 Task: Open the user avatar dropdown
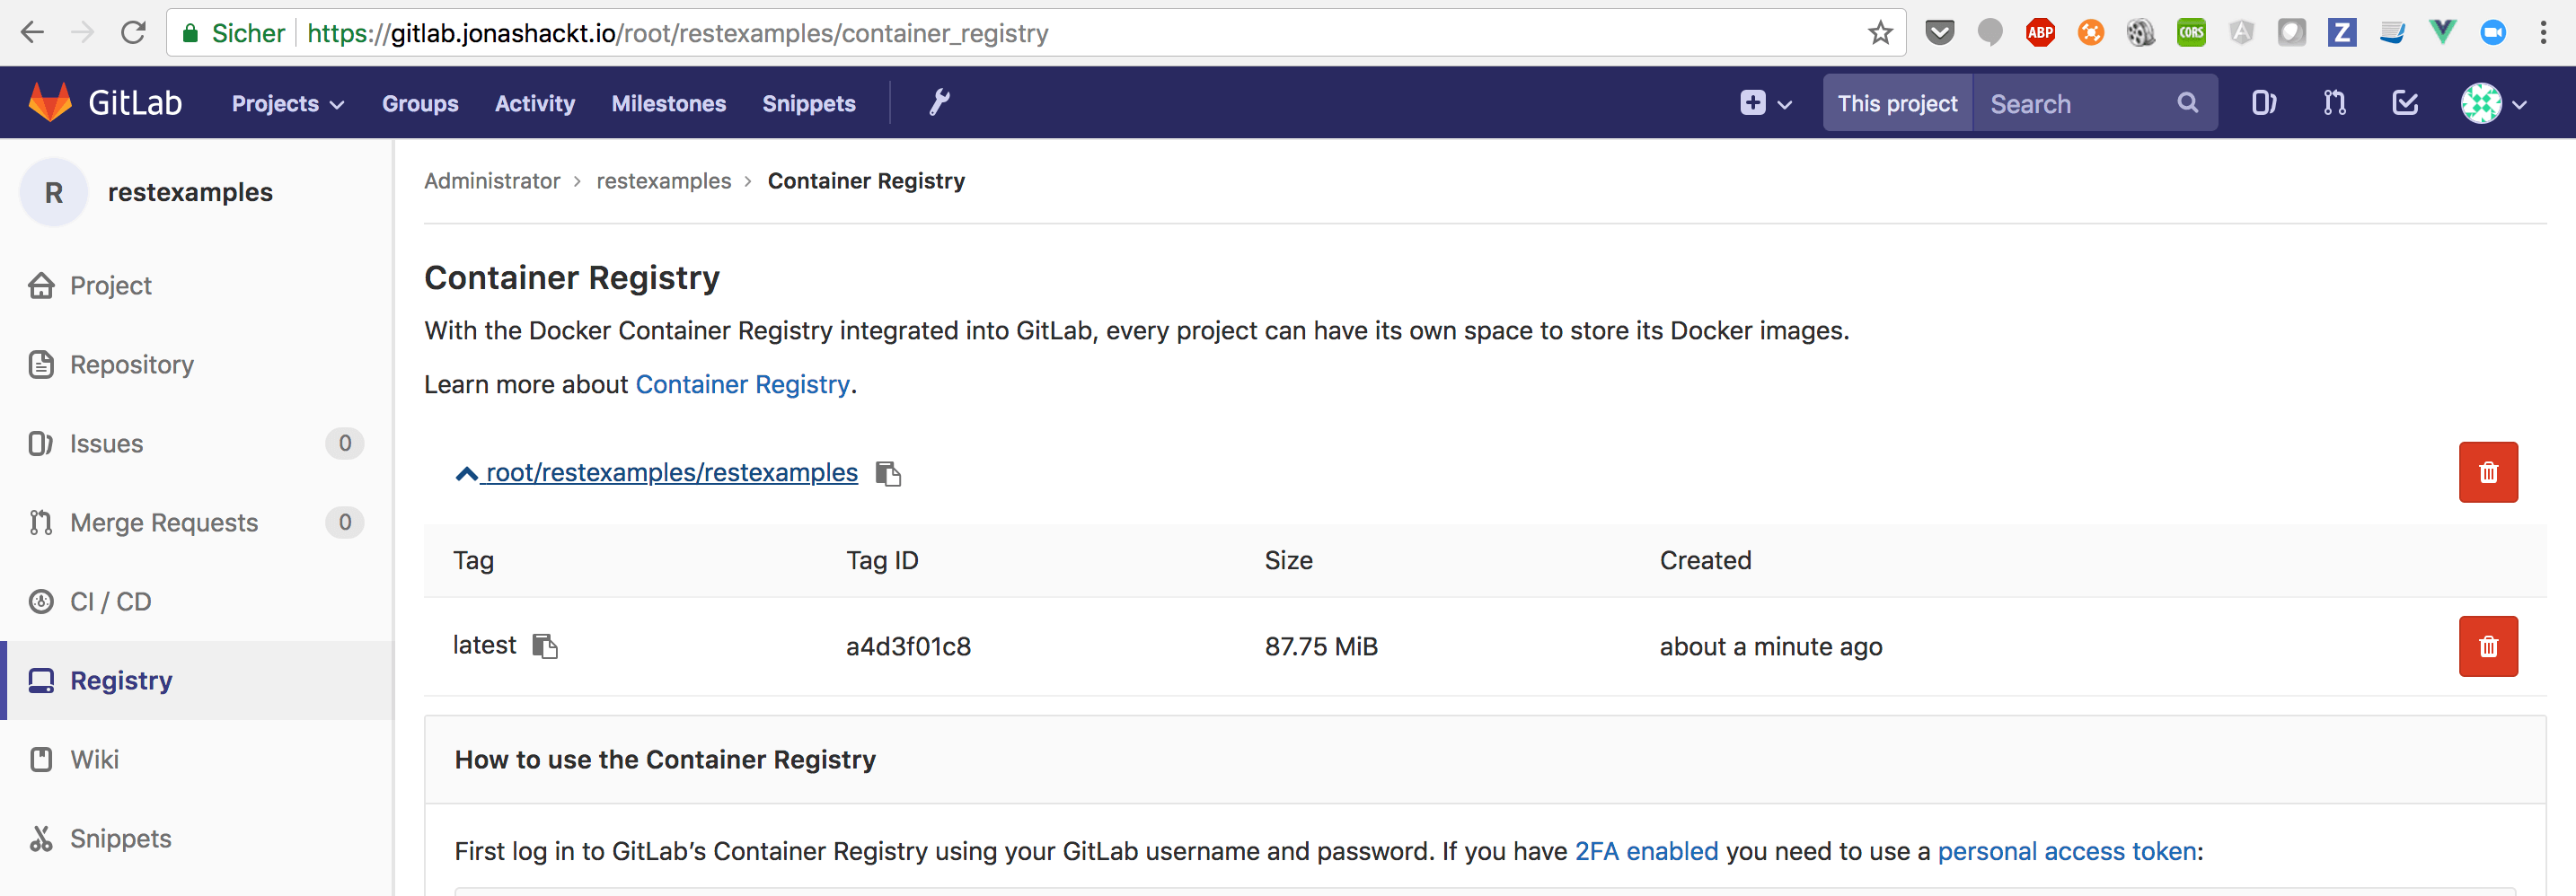tap(2493, 103)
